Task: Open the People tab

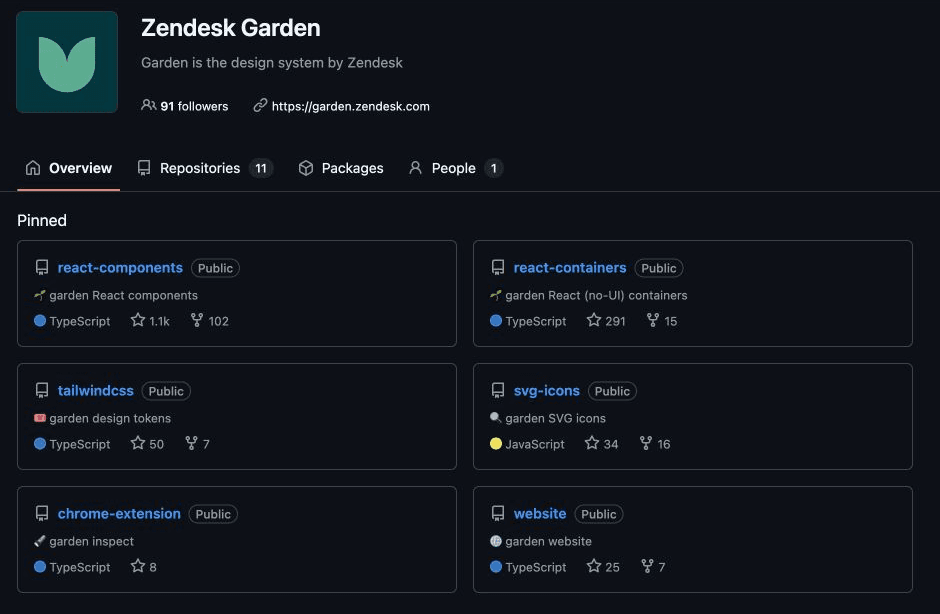Action: click(x=456, y=168)
